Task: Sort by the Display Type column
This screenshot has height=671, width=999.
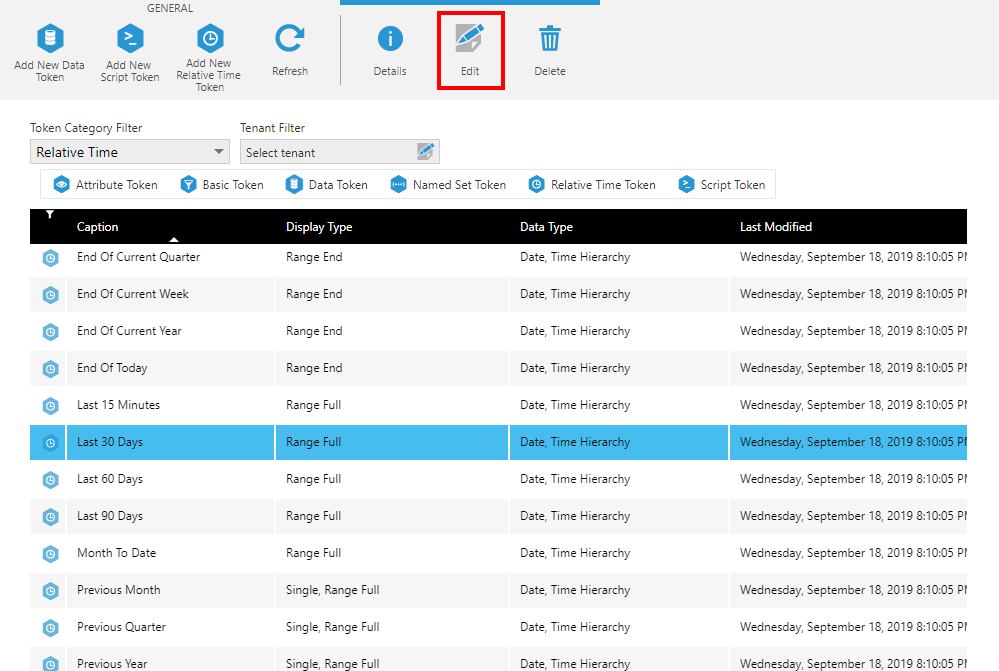Action: [319, 227]
